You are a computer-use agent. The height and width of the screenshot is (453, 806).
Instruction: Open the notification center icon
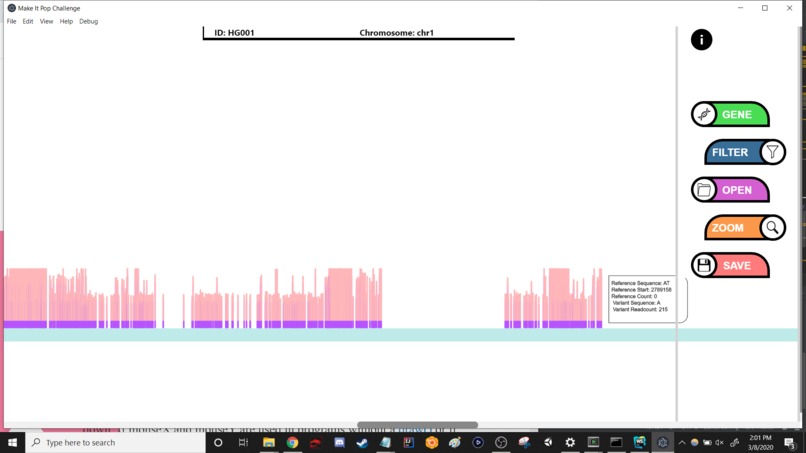tap(790, 442)
